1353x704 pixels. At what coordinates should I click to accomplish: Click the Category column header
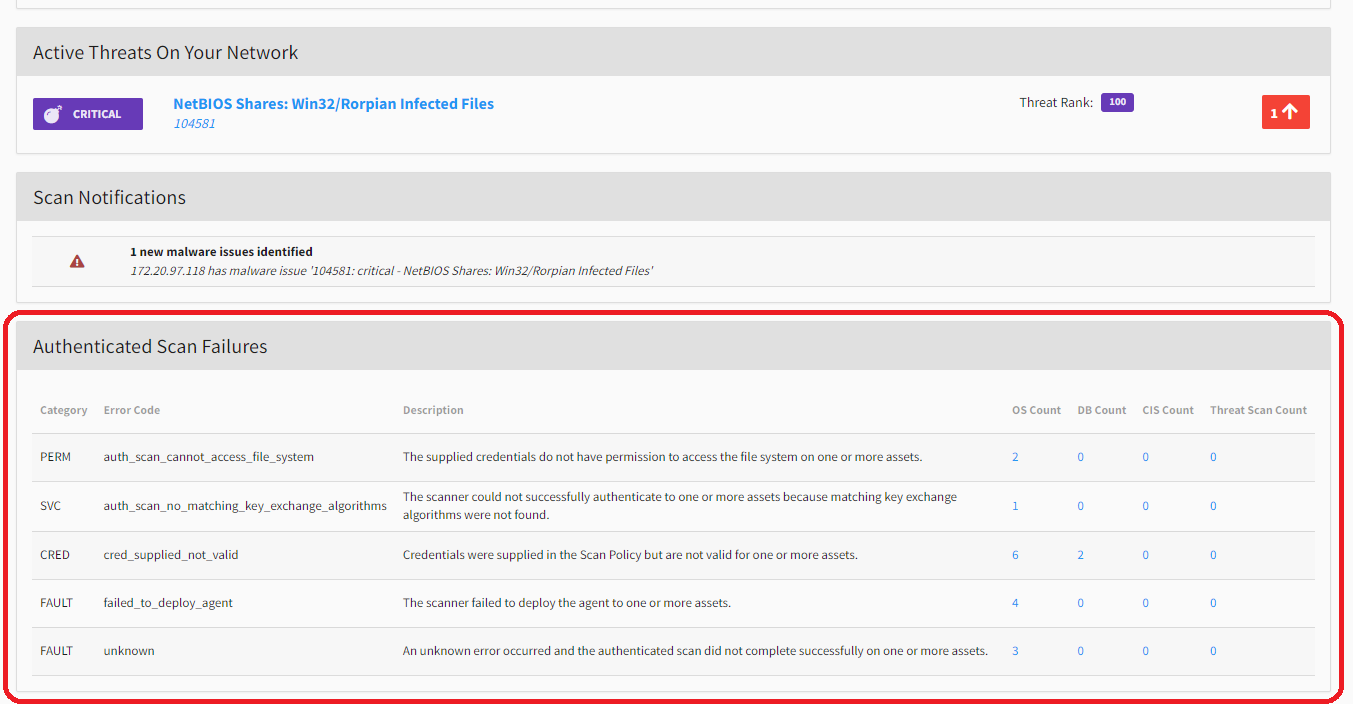(63, 410)
